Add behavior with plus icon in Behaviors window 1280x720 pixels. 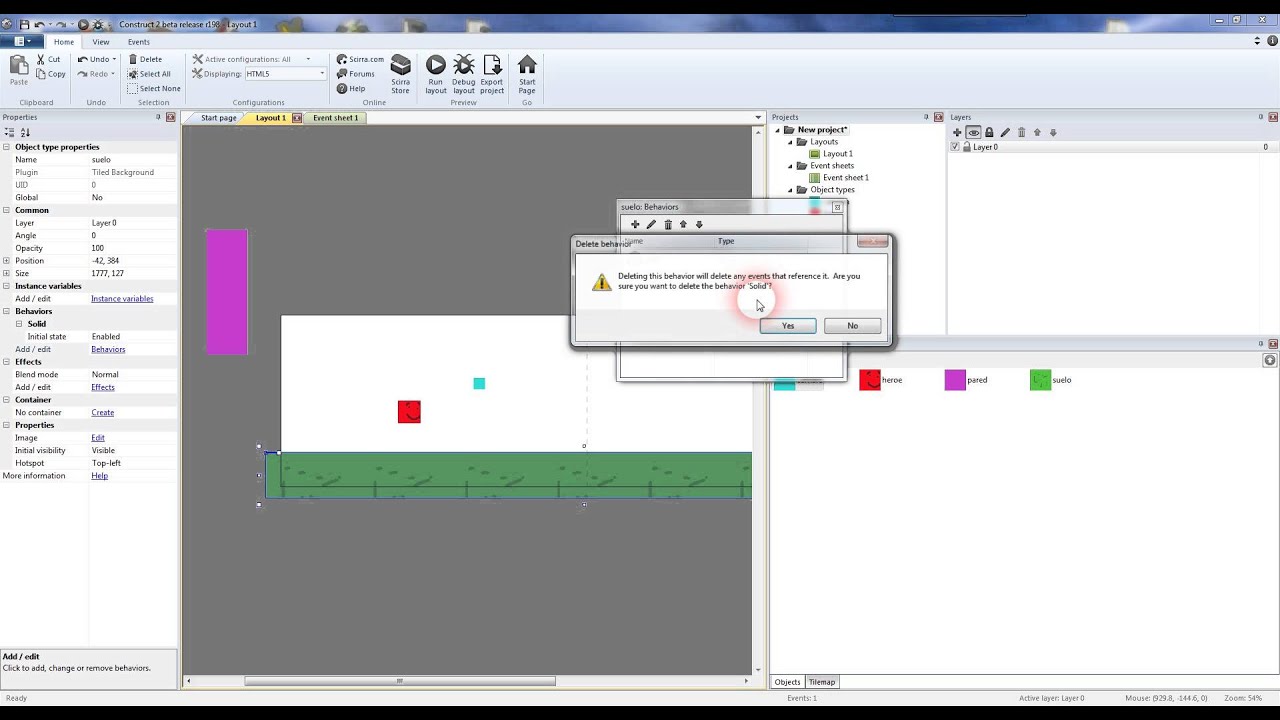click(x=635, y=224)
